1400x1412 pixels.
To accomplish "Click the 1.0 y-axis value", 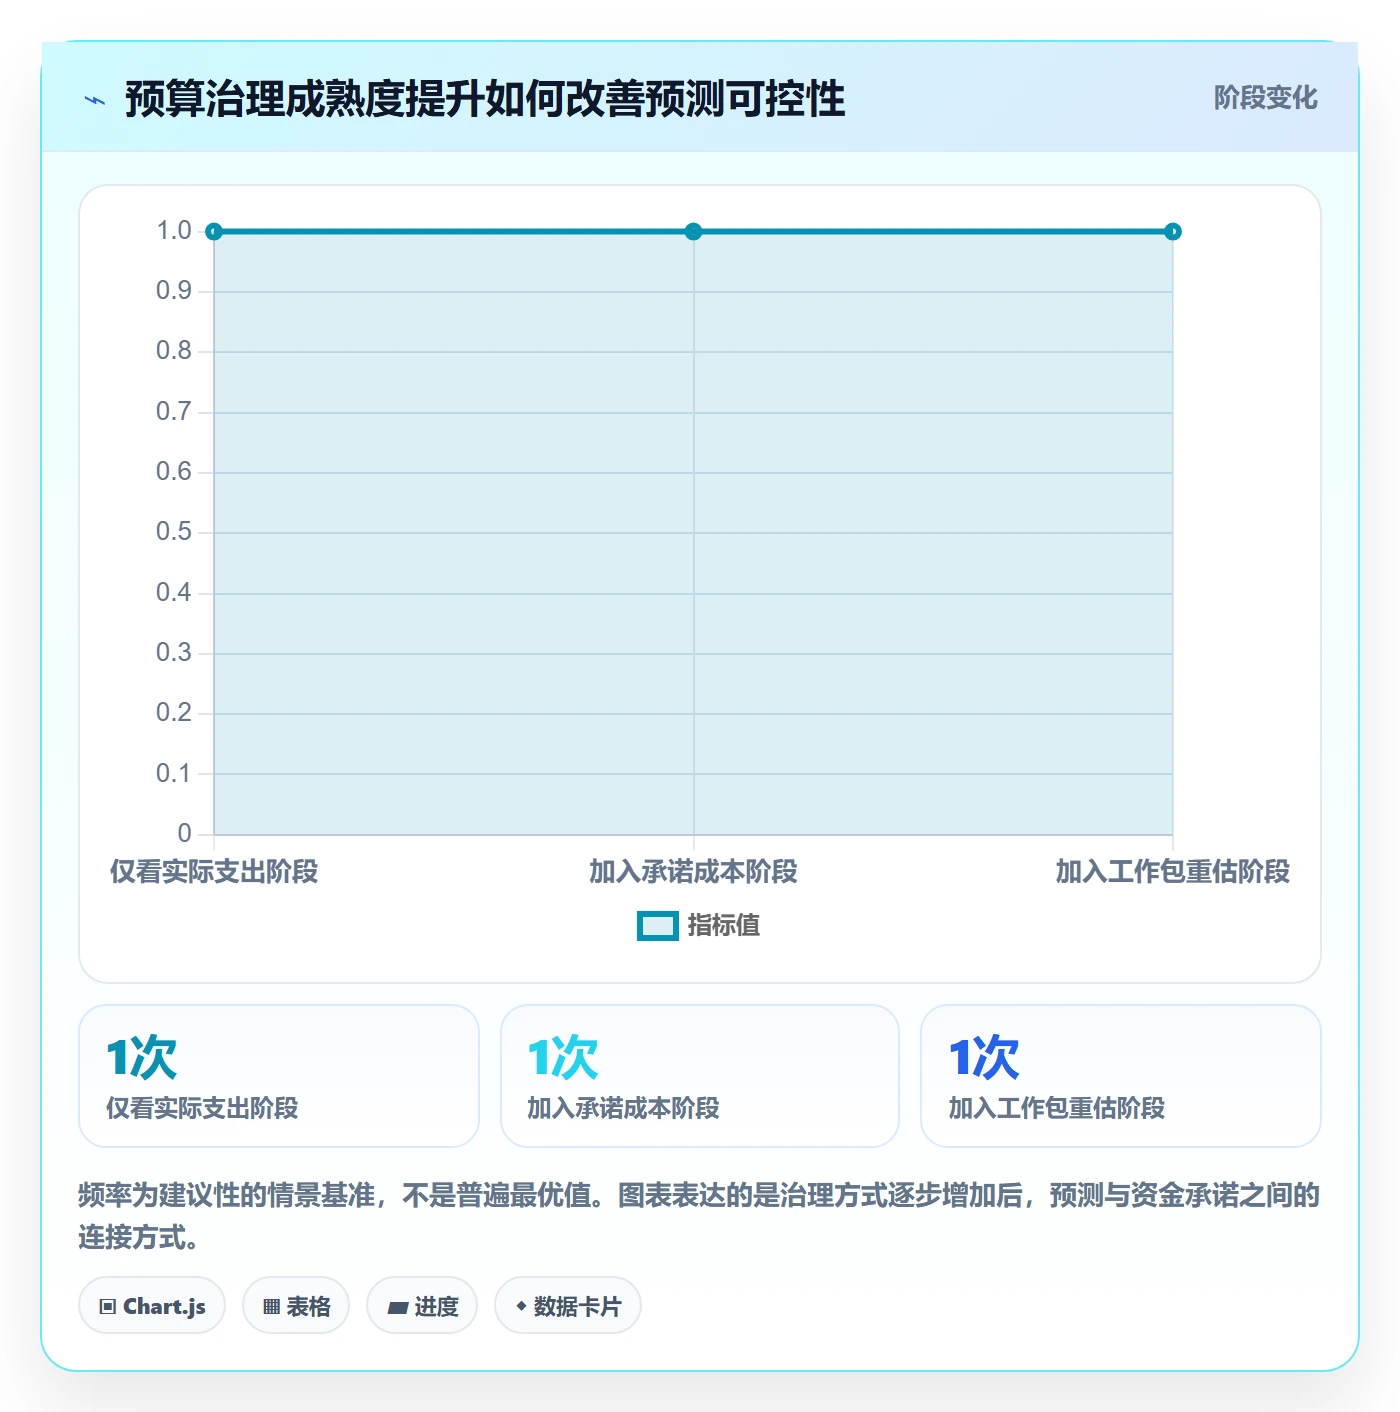I will [174, 231].
